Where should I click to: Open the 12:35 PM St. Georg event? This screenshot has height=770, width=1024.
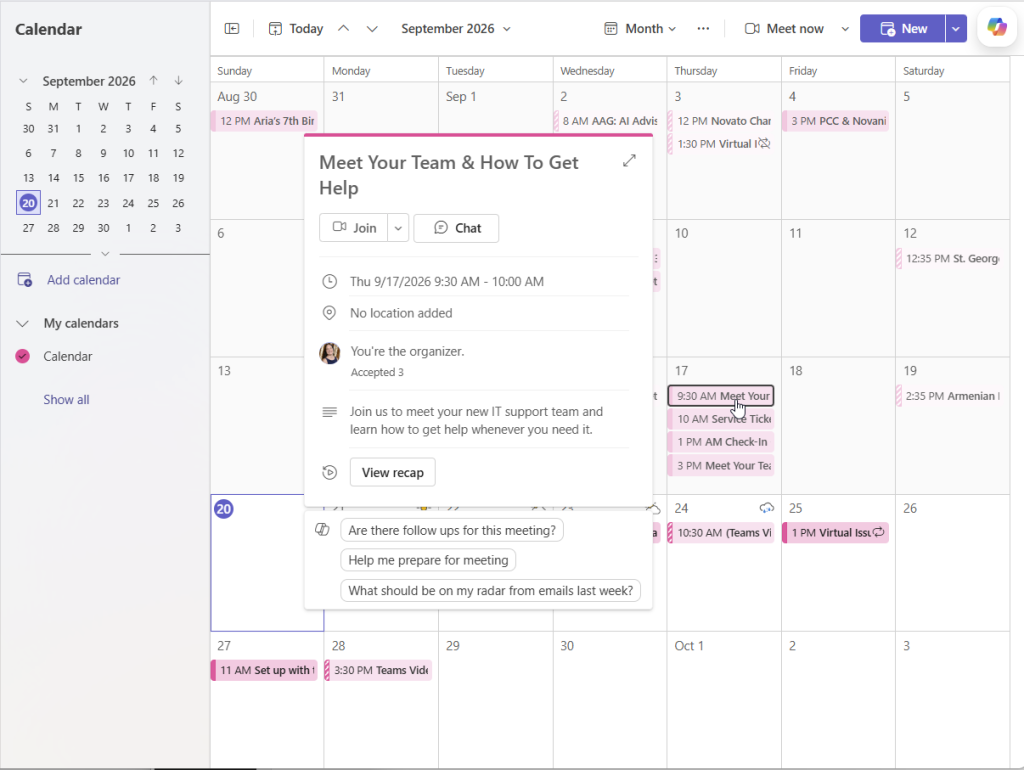tap(950, 259)
